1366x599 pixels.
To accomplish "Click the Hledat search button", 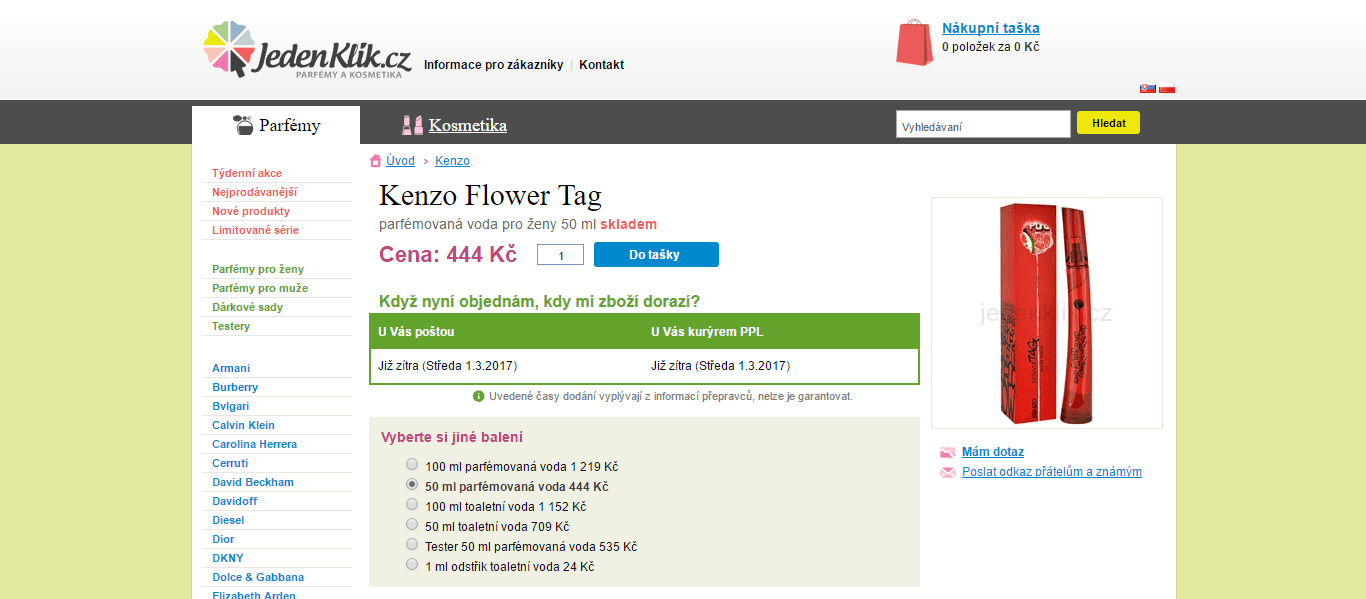I will point(1107,123).
